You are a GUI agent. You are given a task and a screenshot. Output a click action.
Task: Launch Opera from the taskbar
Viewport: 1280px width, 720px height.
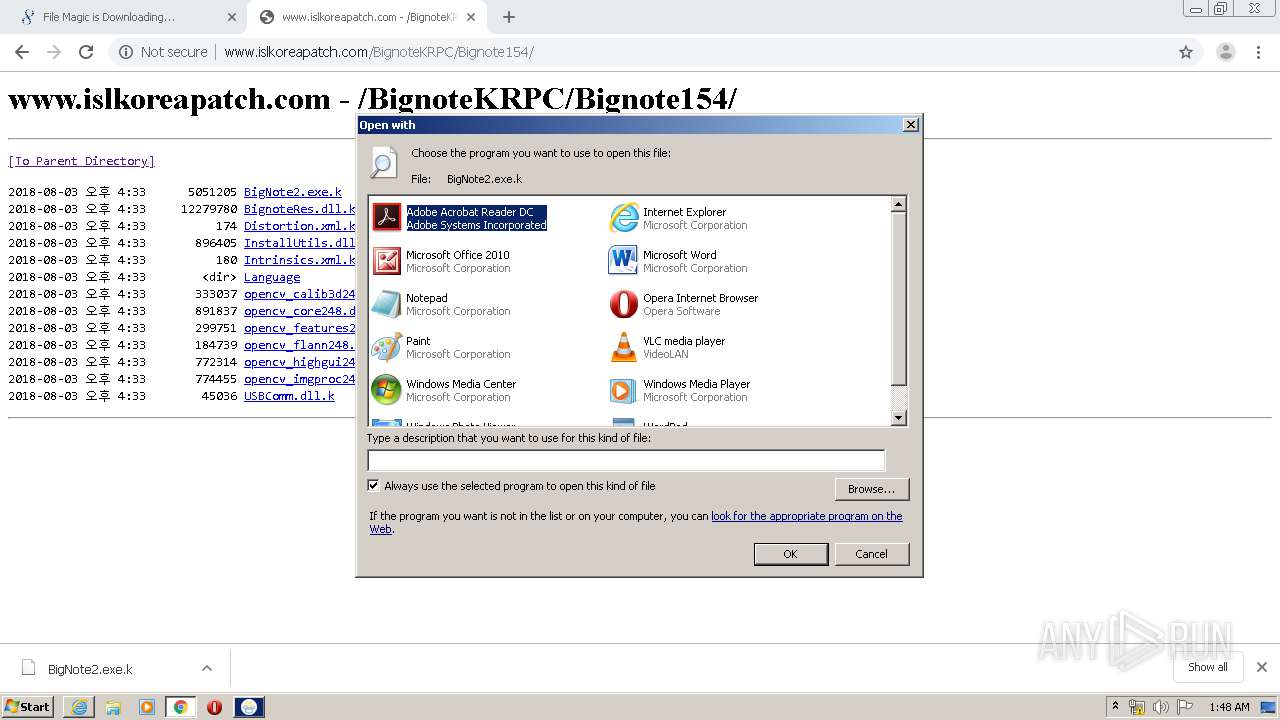click(x=214, y=707)
